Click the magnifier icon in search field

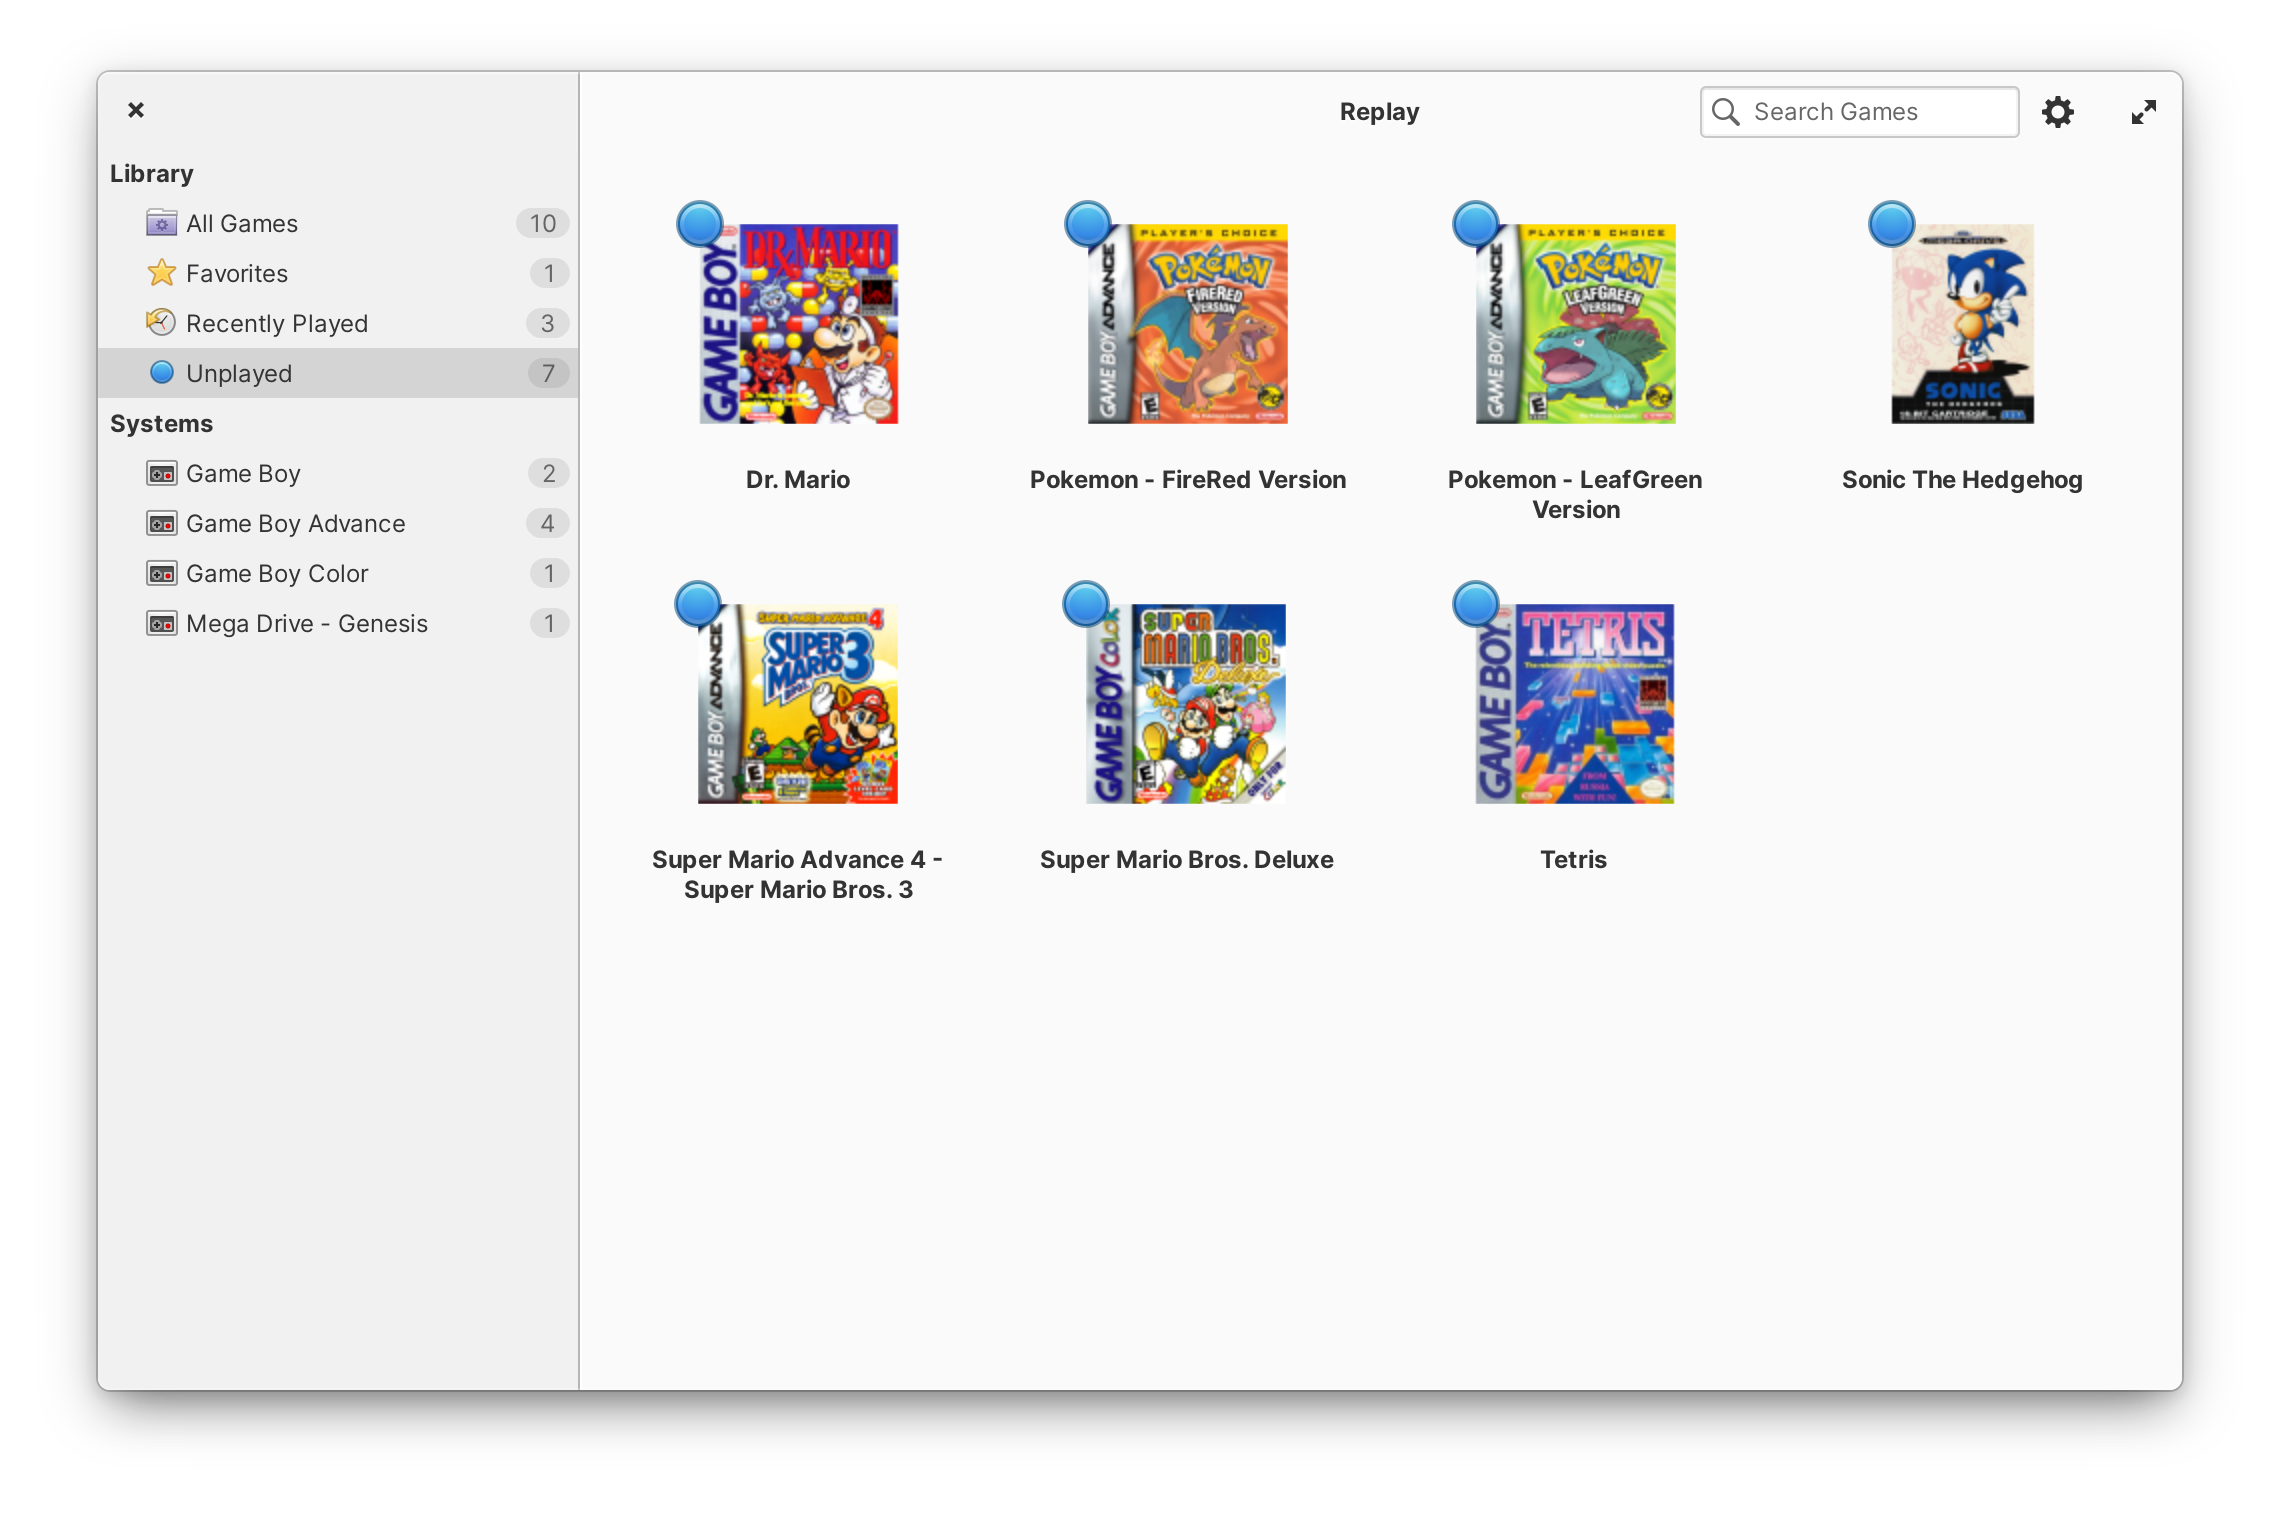point(1725,112)
